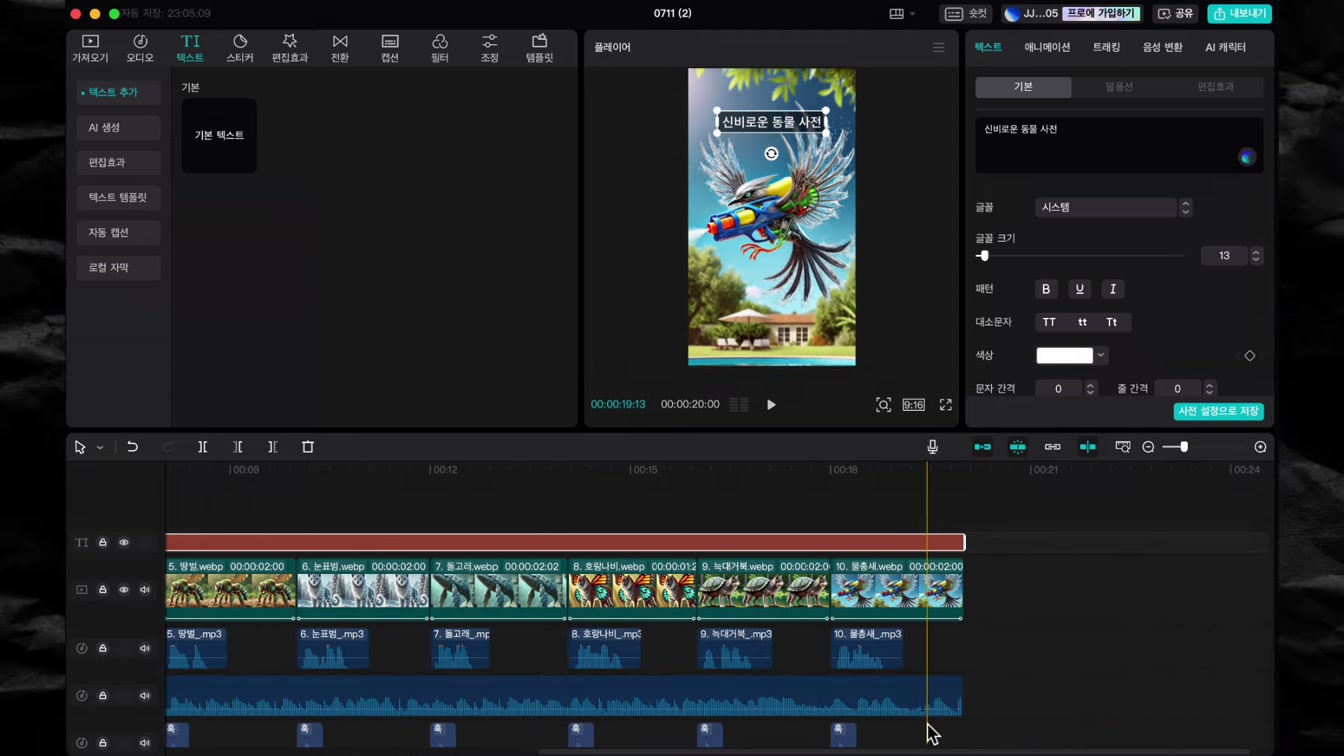
Task: Open the 조정 adjustment panel
Action: click(489, 48)
